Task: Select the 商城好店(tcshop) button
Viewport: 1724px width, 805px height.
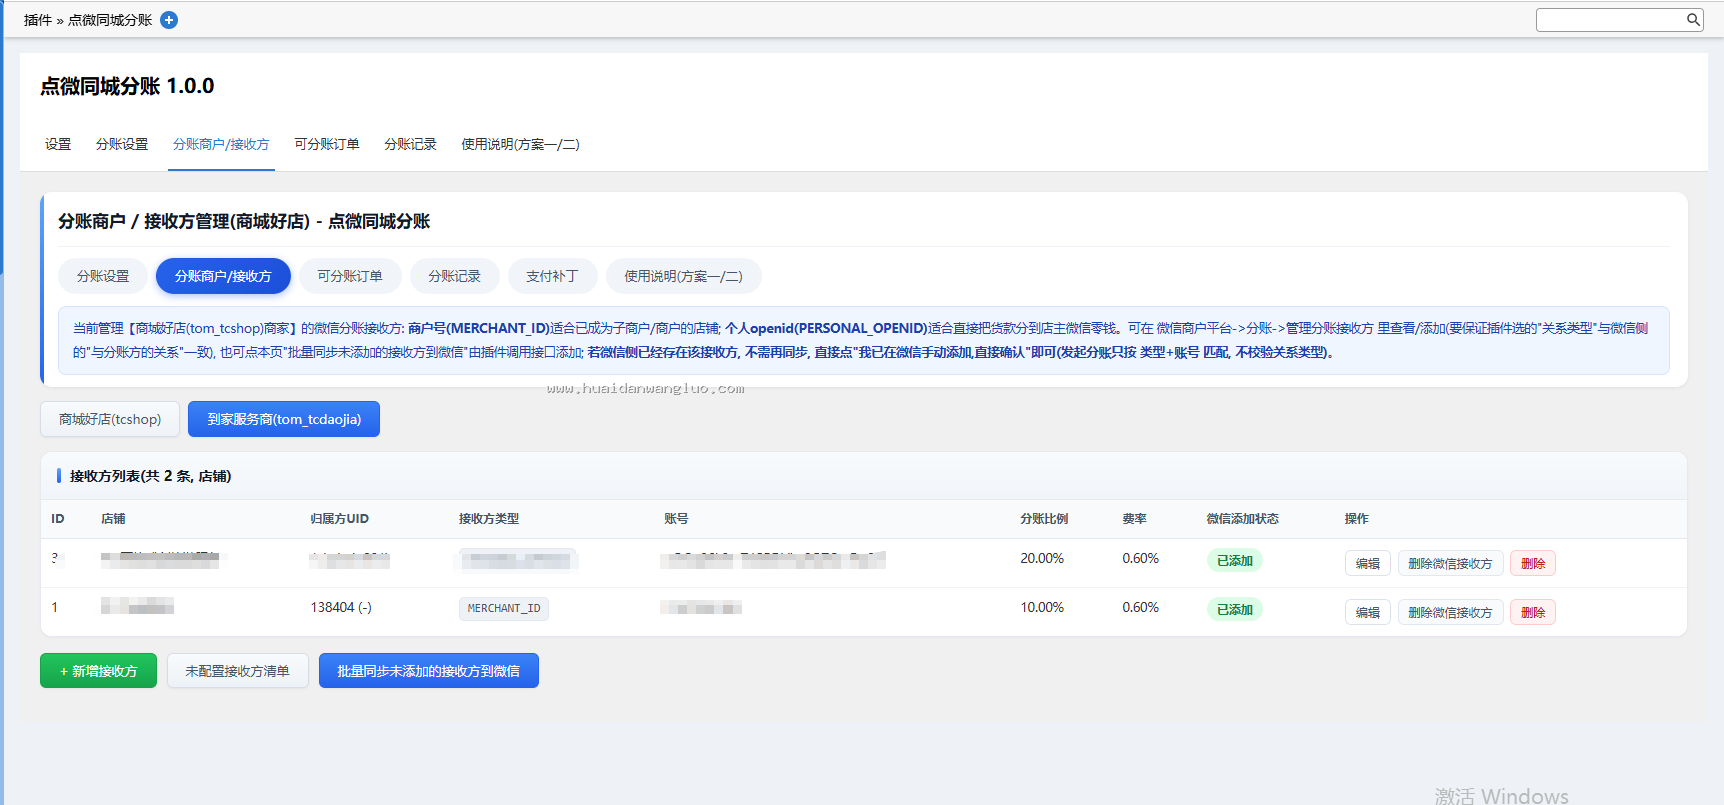Action: (110, 419)
